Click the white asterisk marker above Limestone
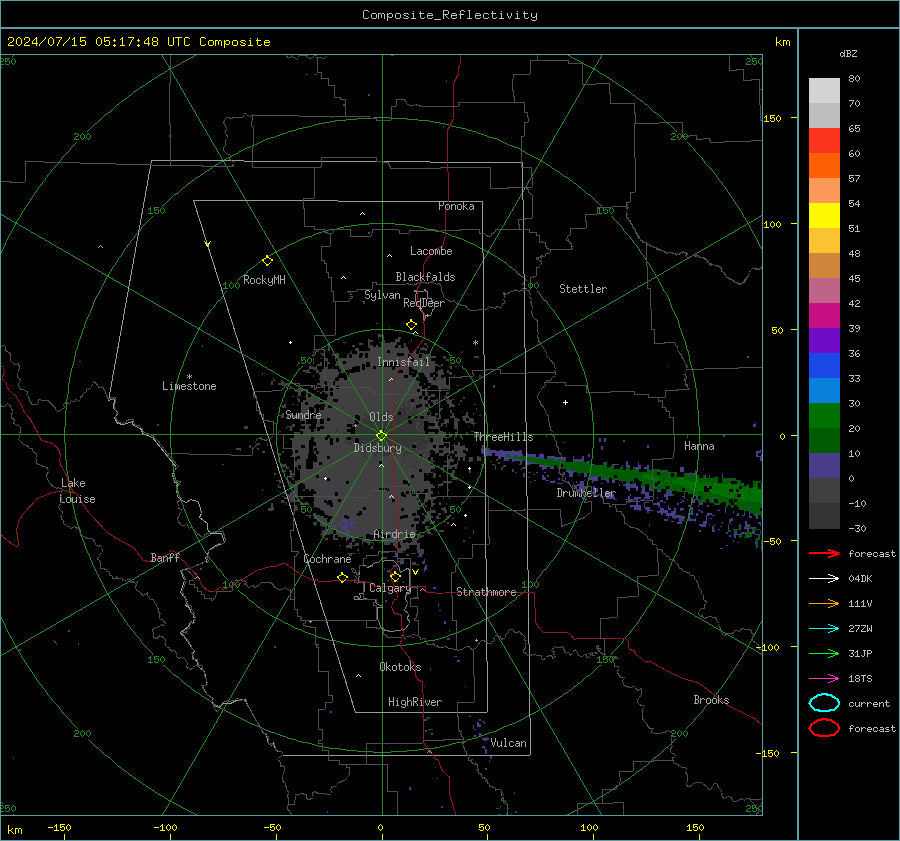Screen dimensions: 900x841 tap(189, 377)
